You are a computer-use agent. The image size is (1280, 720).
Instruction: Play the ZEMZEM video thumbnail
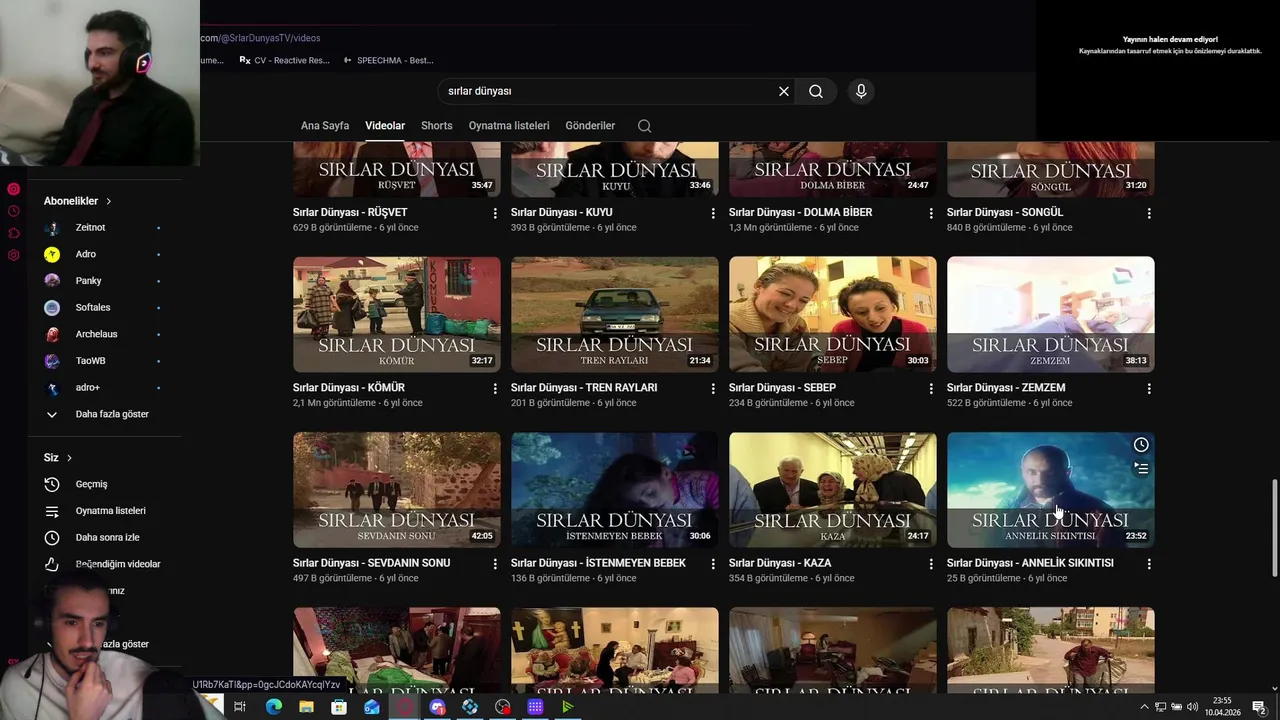click(1051, 315)
